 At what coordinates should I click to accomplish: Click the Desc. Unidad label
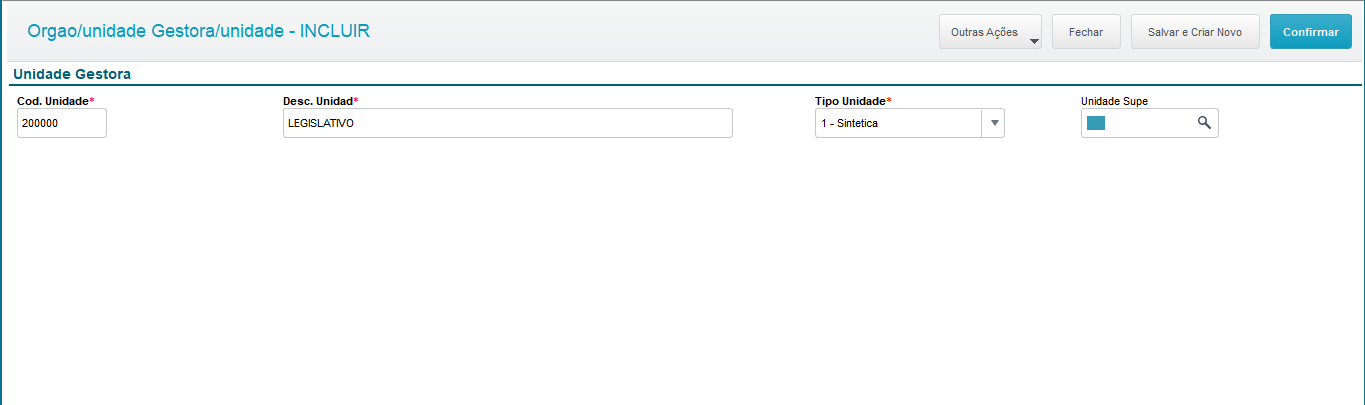(x=318, y=101)
